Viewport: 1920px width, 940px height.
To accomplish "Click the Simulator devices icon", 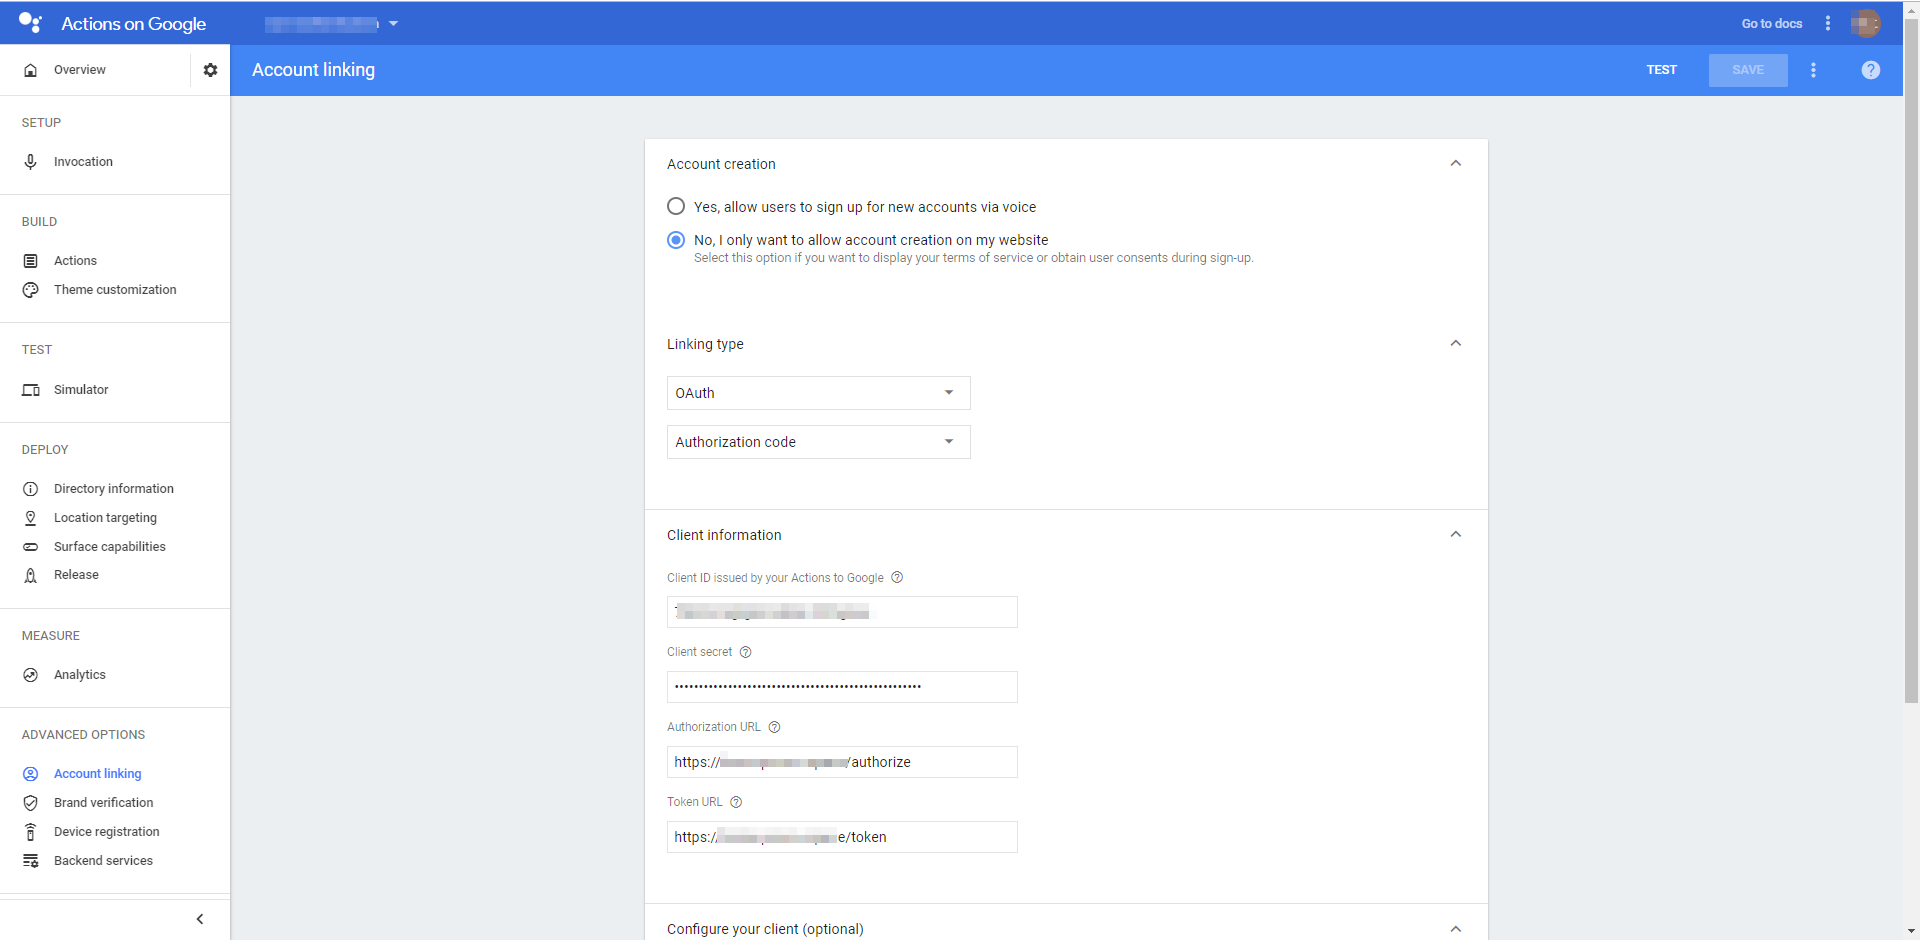I will (x=31, y=390).
